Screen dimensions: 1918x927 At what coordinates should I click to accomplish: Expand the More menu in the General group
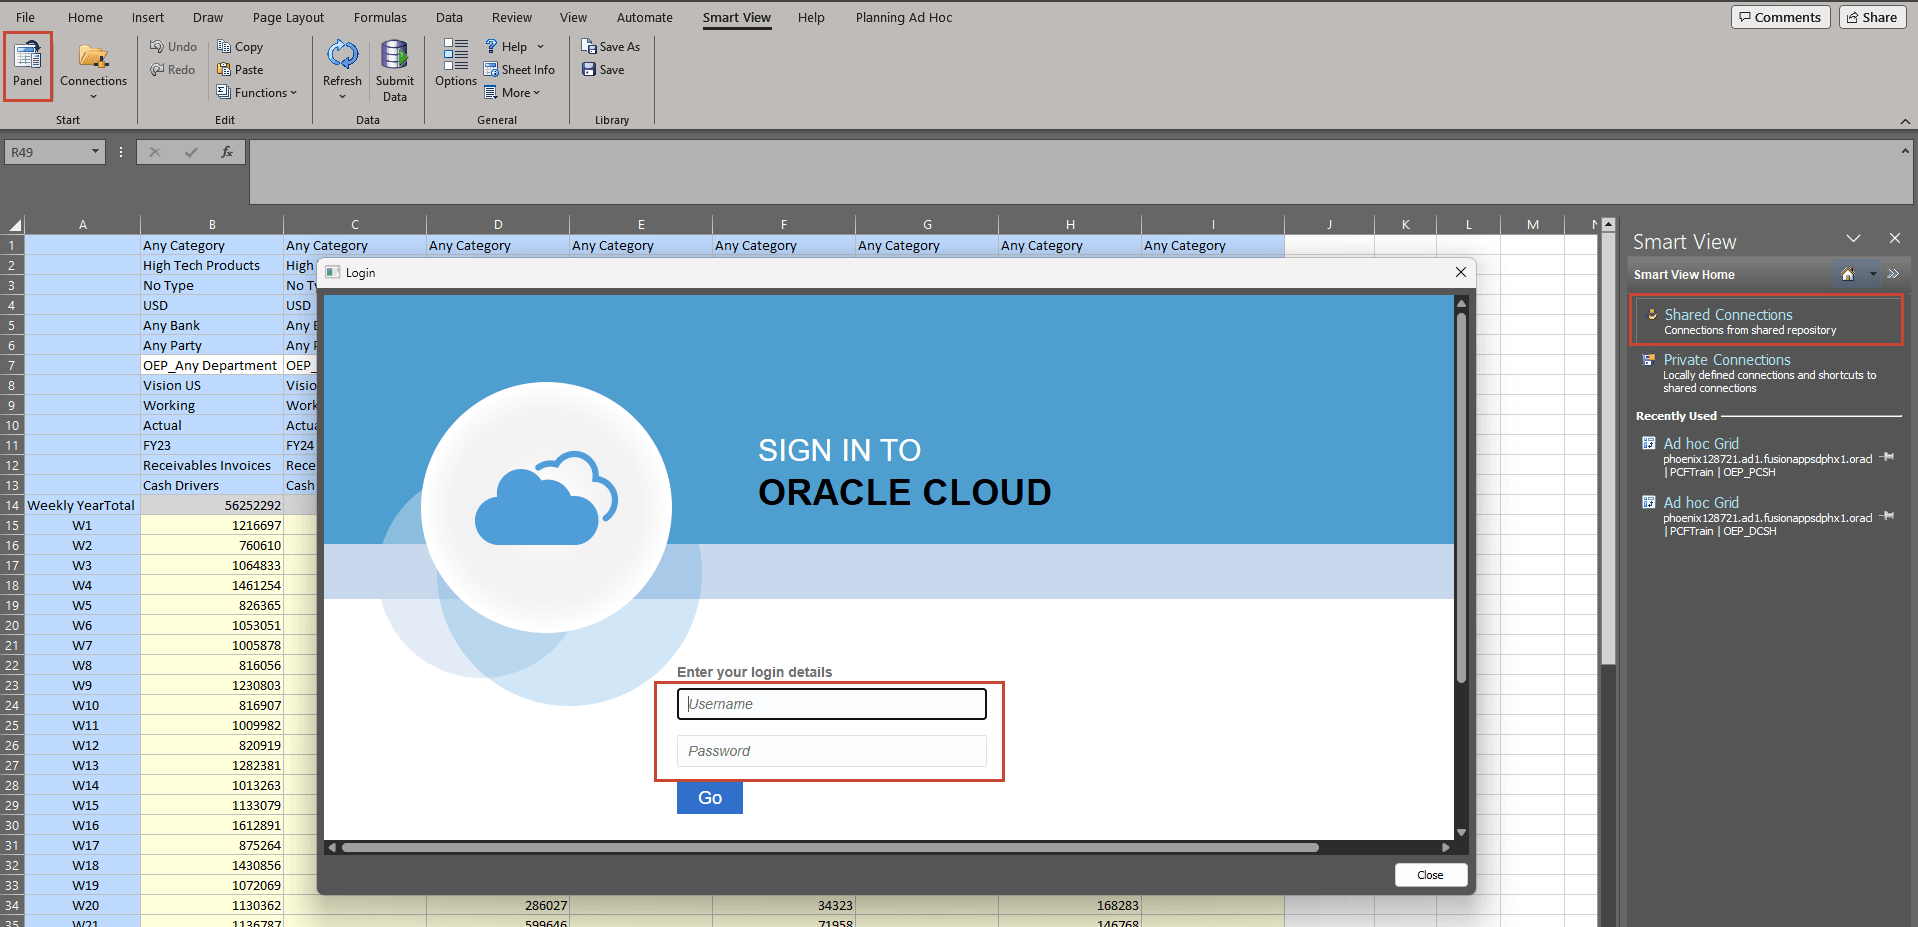click(512, 93)
